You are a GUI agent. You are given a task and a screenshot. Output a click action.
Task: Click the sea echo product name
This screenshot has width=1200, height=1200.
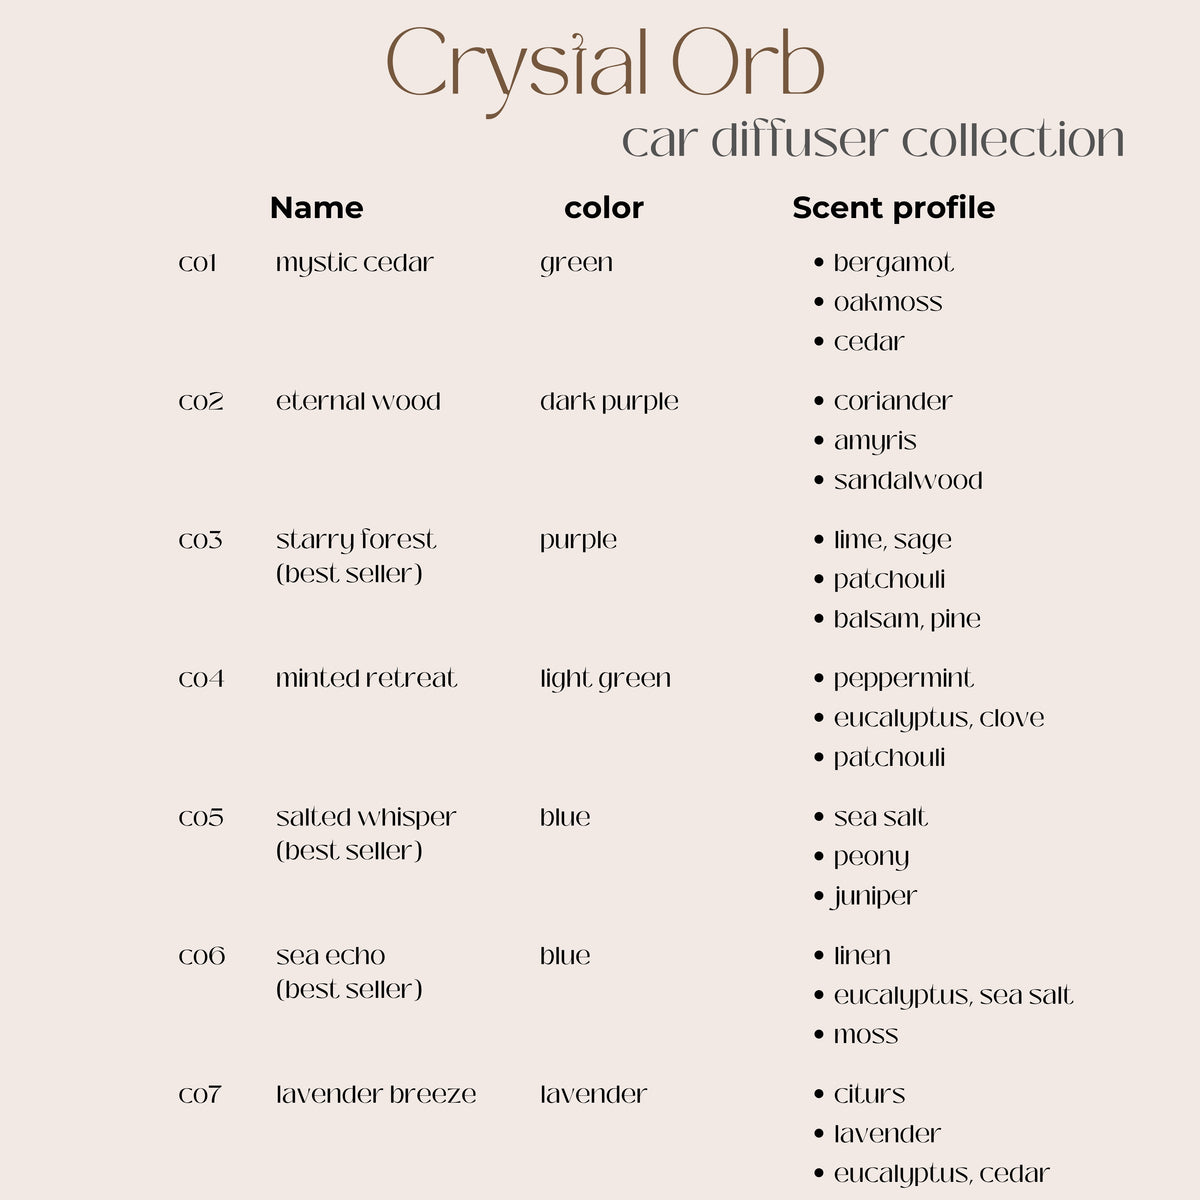[331, 956]
